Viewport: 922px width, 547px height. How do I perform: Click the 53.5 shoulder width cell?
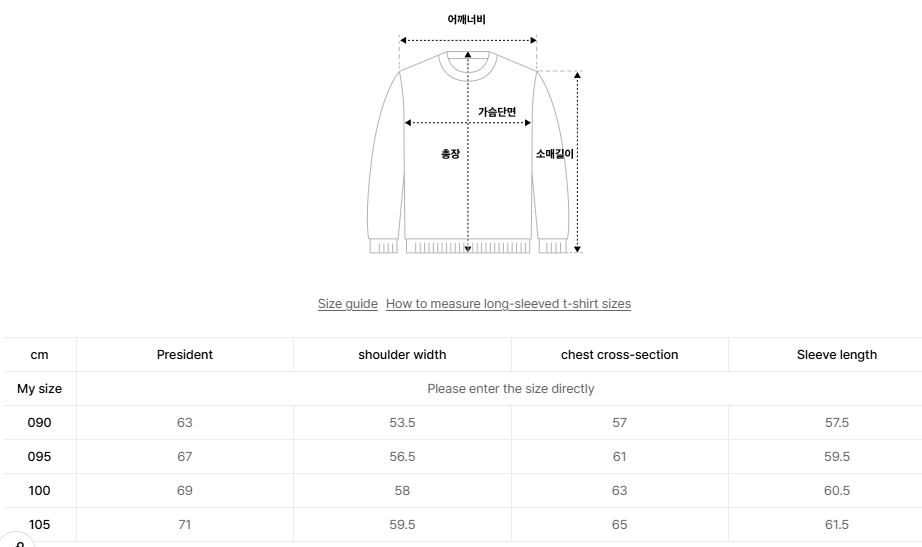(x=402, y=423)
